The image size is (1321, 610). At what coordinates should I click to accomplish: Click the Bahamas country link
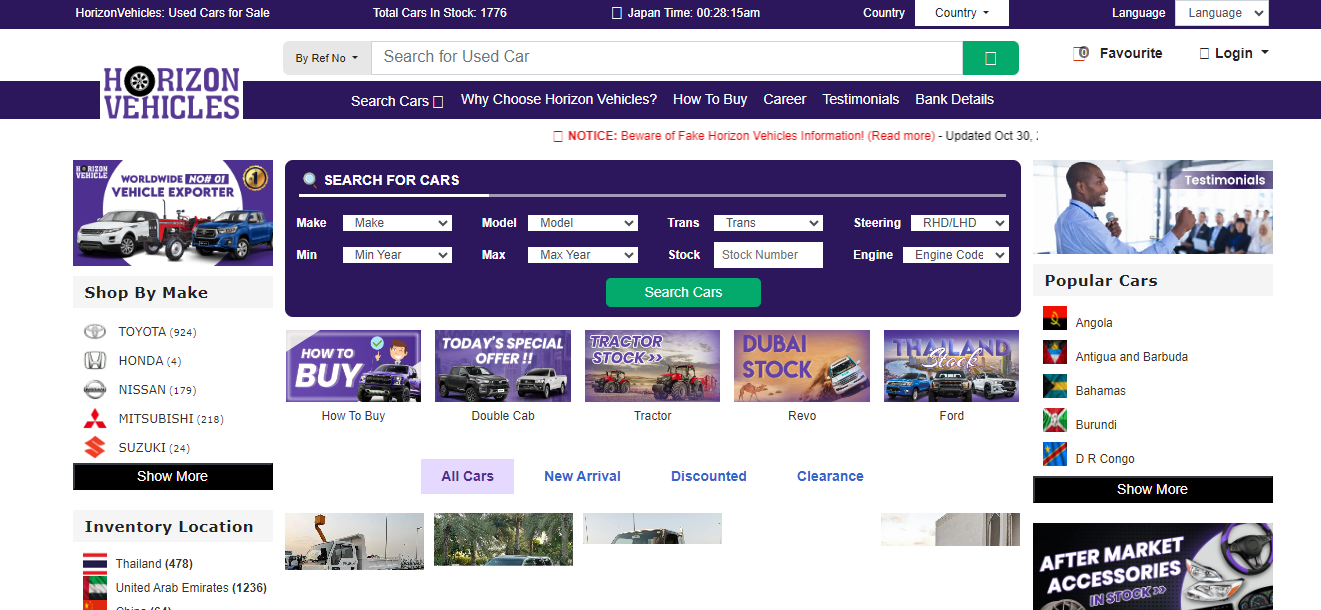(1100, 391)
